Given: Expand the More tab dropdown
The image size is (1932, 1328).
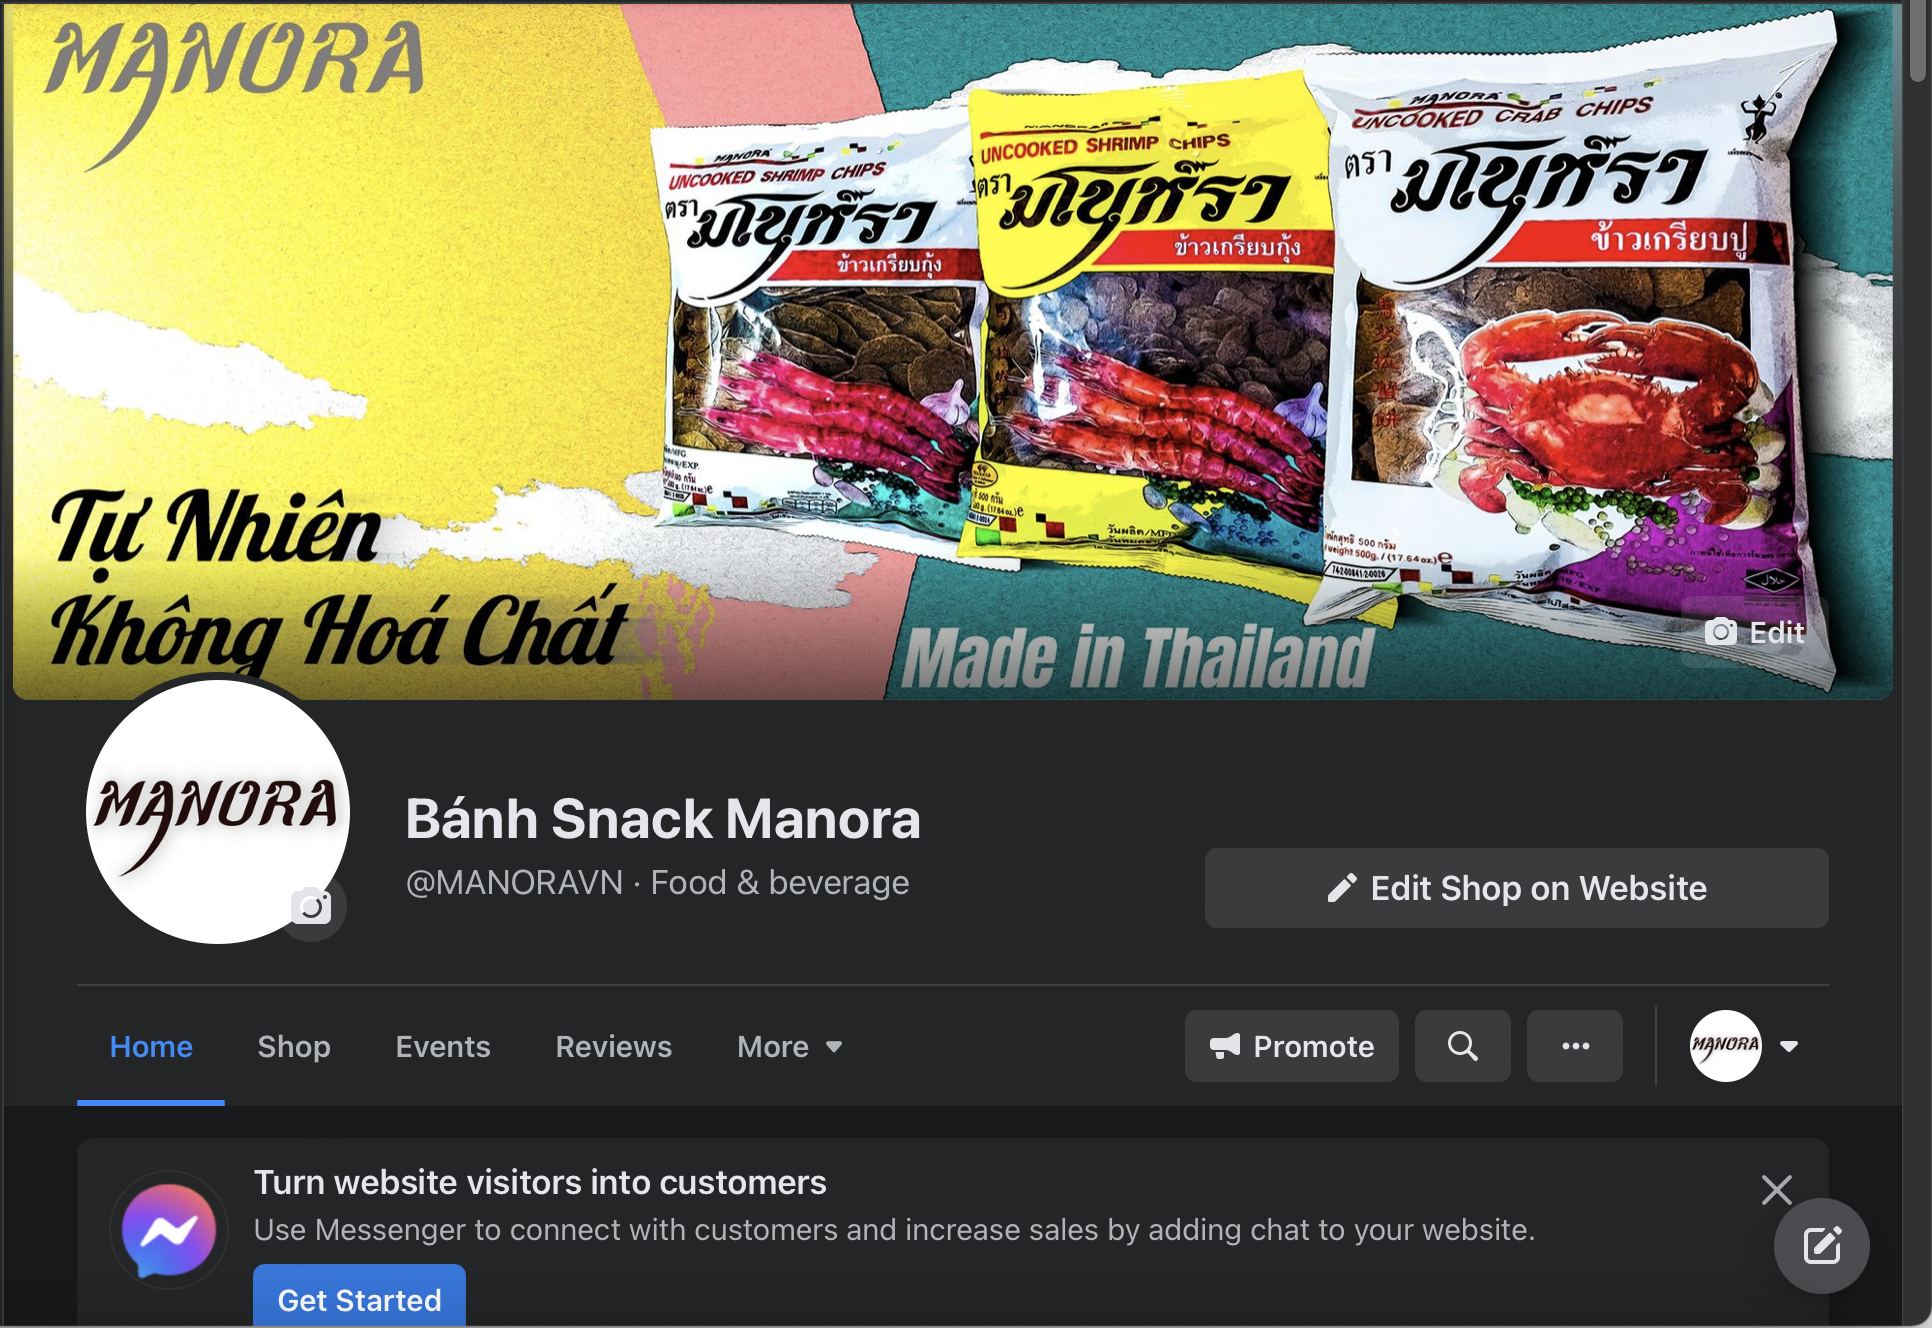Looking at the screenshot, I should (x=790, y=1047).
